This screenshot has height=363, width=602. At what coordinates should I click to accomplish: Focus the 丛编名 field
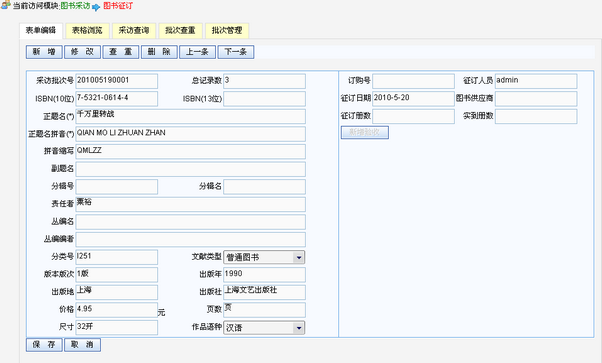point(190,222)
